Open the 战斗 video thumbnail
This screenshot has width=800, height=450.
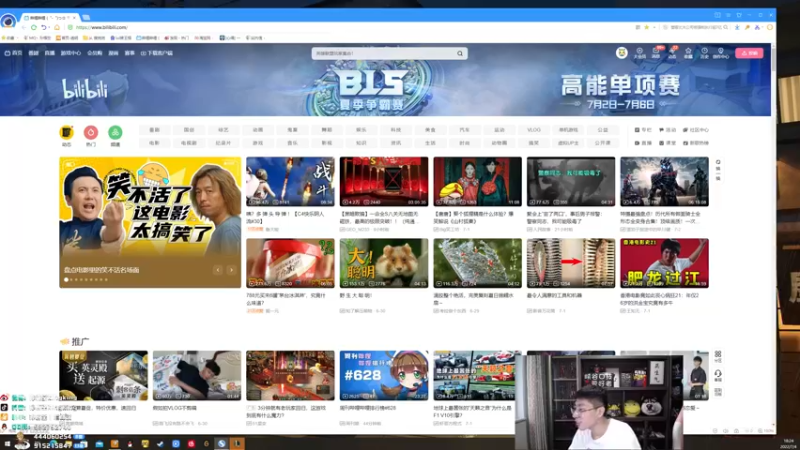pos(290,182)
